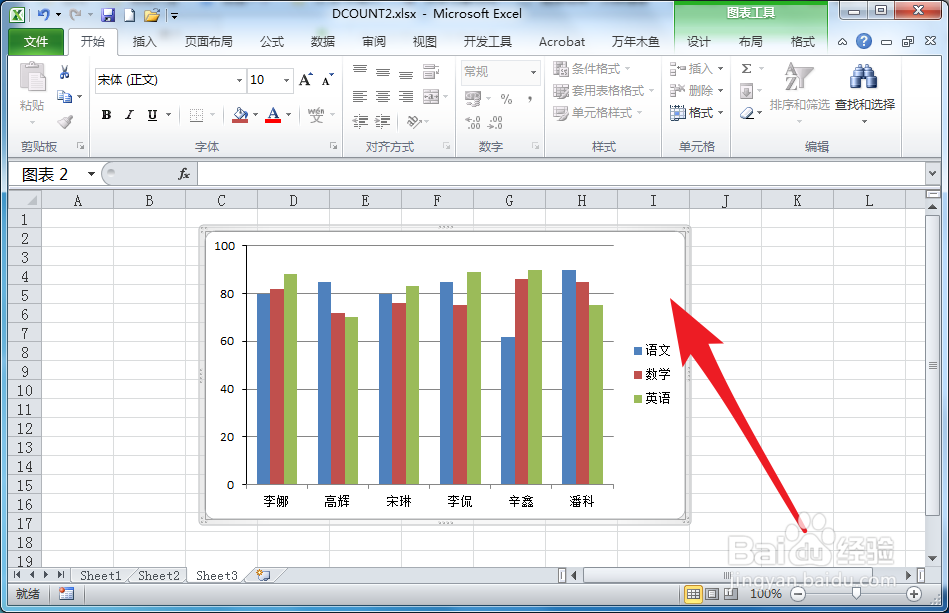Image resolution: width=949 pixels, height=613 pixels.
Task: Toggle italic formatting
Action: pyautogui.click(x=129, y=114)
